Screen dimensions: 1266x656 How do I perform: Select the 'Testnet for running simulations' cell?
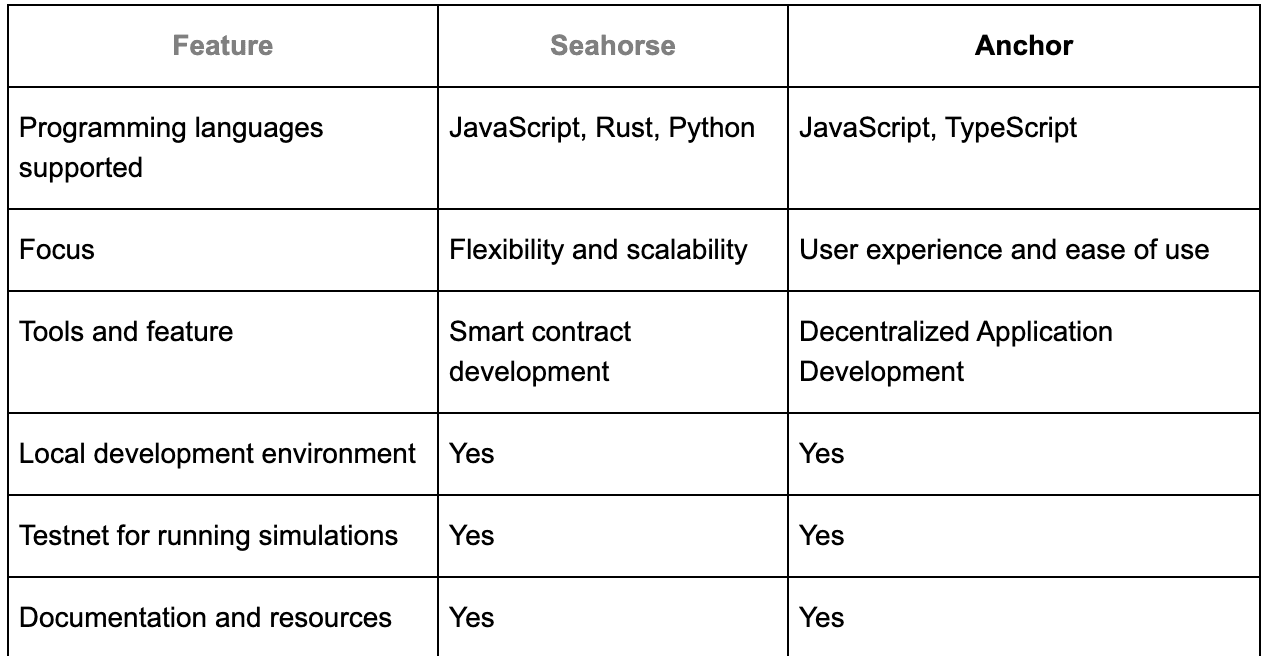[x=208, y=535]
